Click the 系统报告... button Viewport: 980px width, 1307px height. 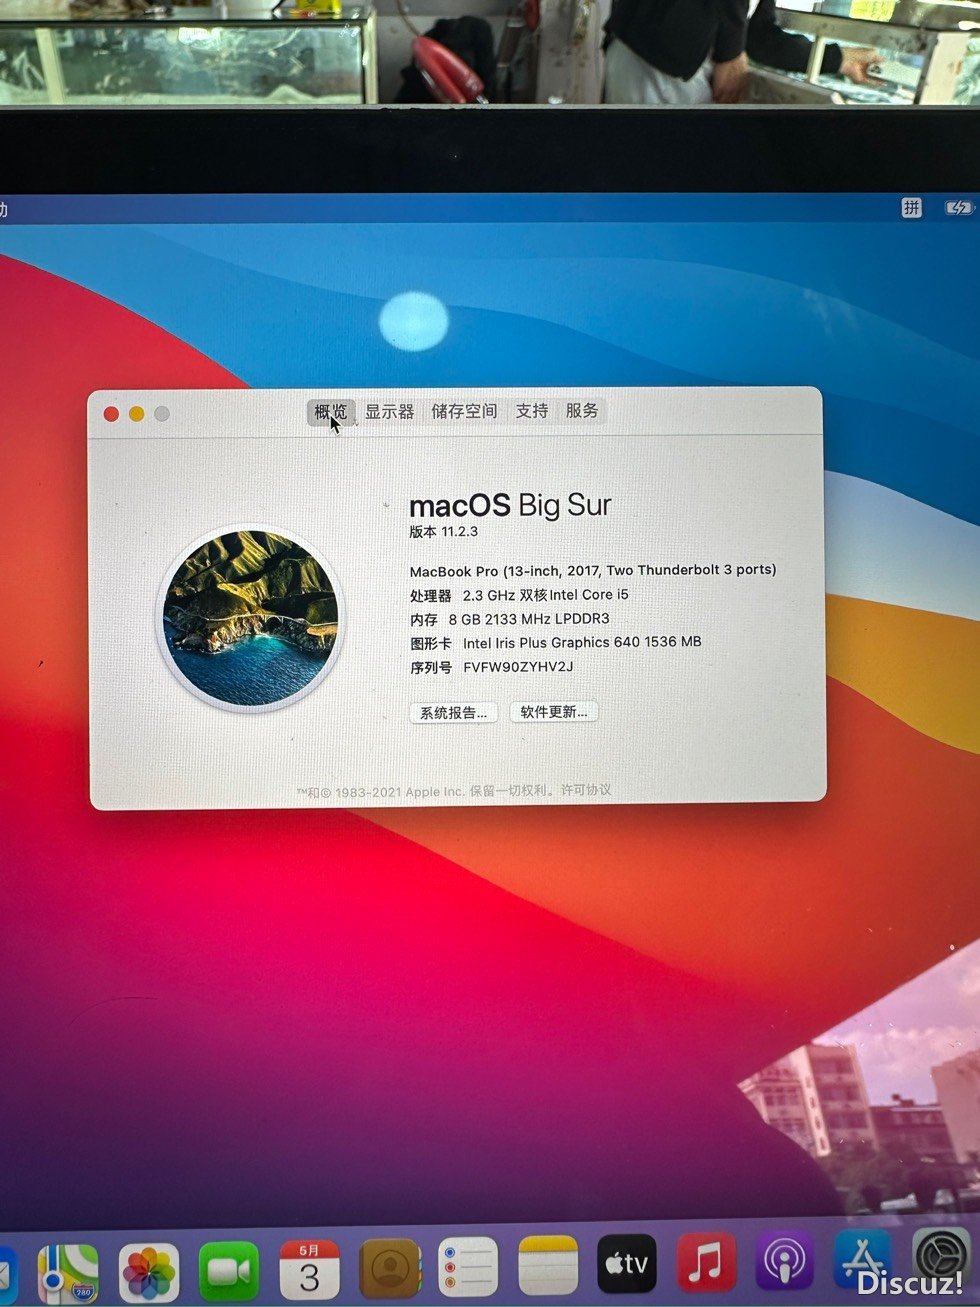click(x=454, y=713)
